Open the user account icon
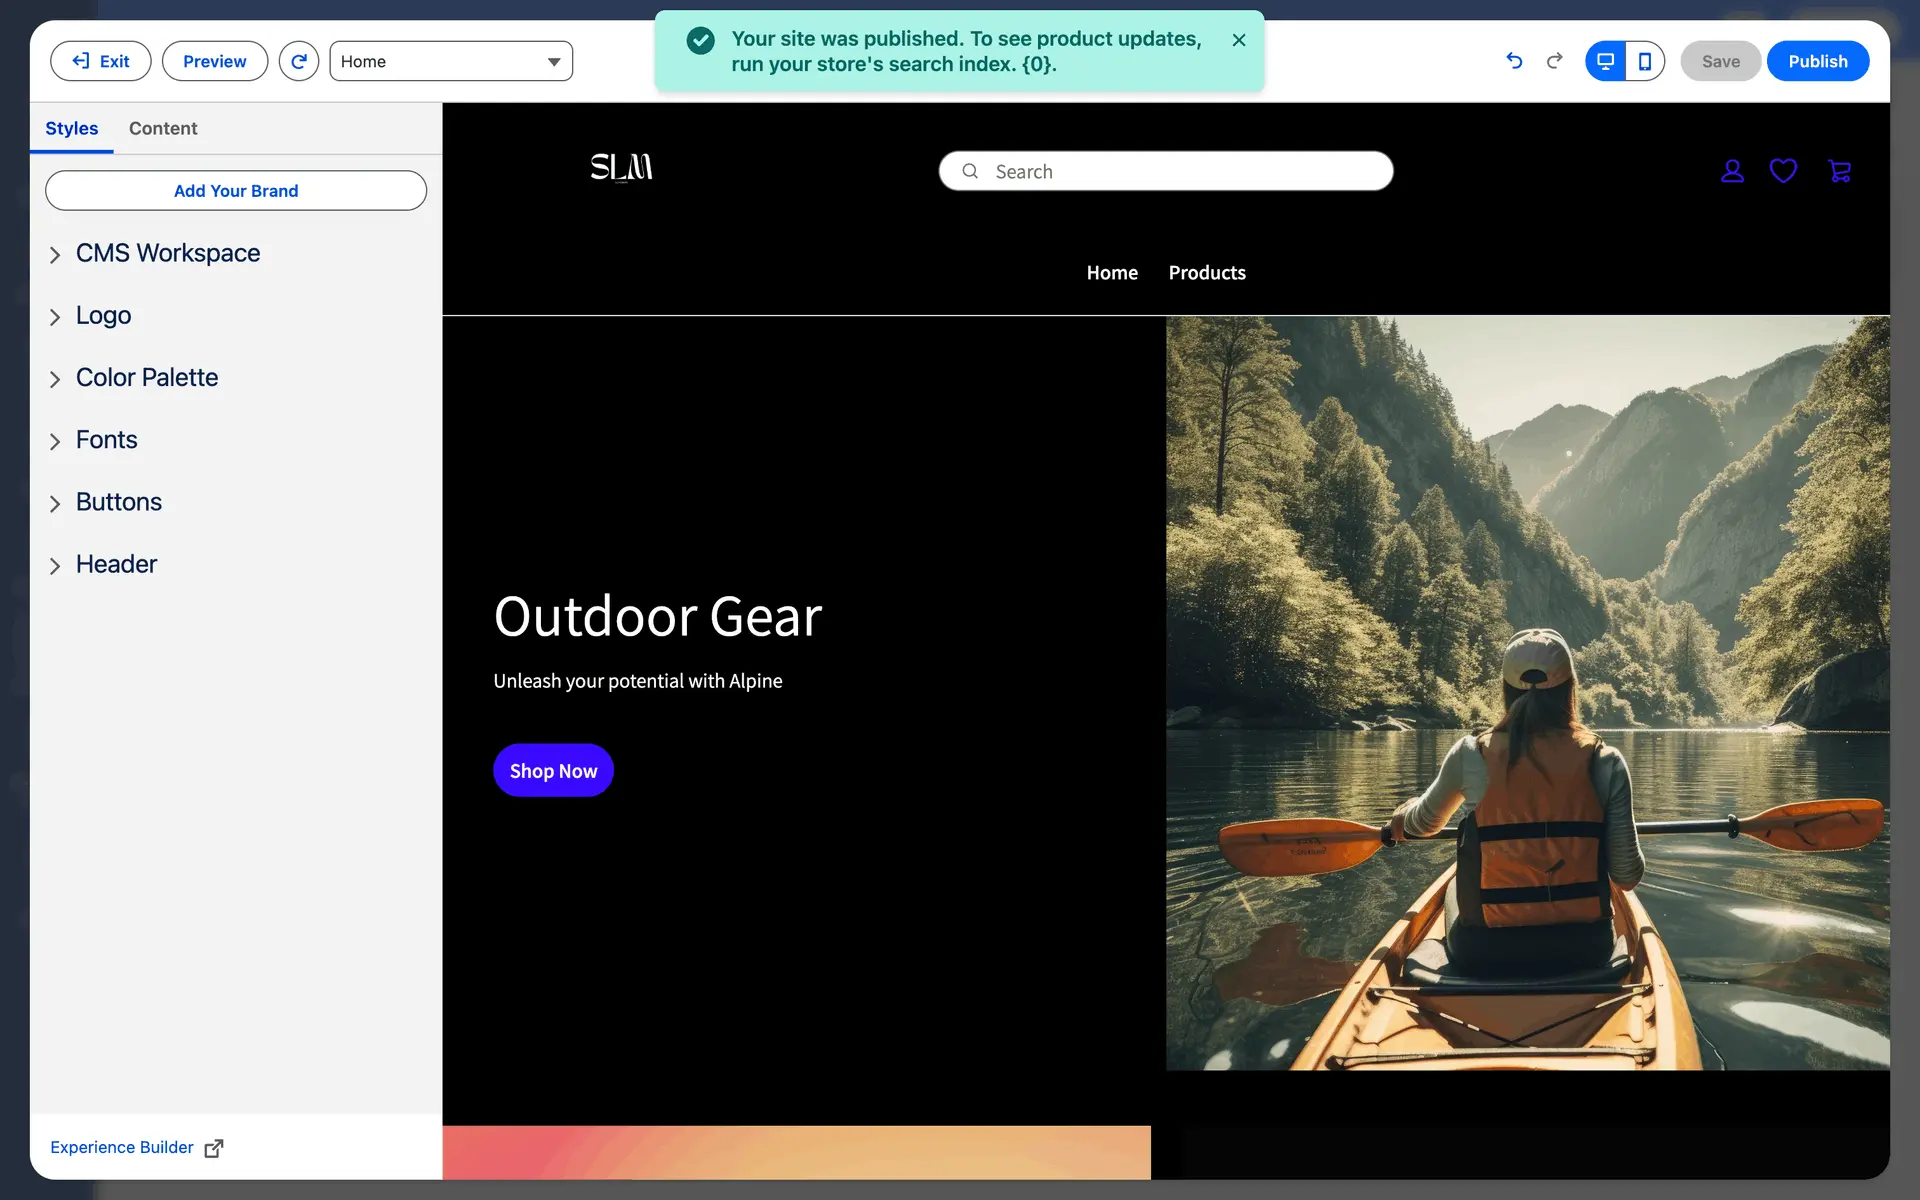This screenshot has height=1200, width=1920. click(1732, 171)
